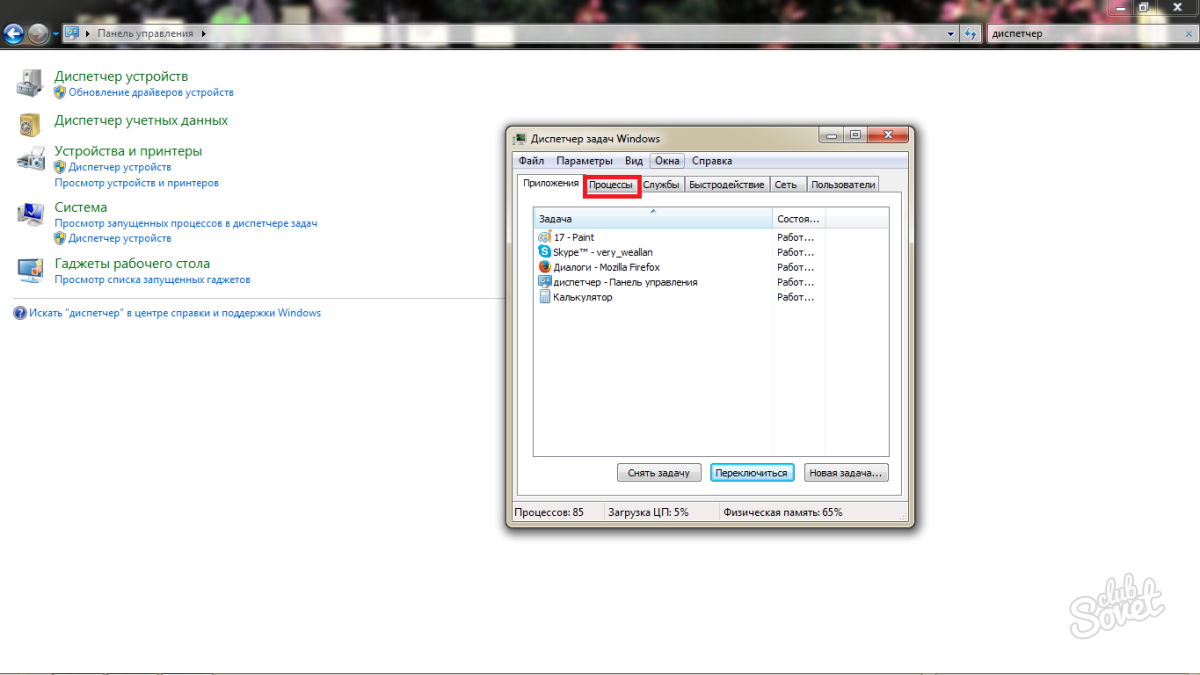Click the Система computer icon
Image resolution: width=1200 pixels, height=675 pixels.
pyautogui.click(x=31, y=215)
